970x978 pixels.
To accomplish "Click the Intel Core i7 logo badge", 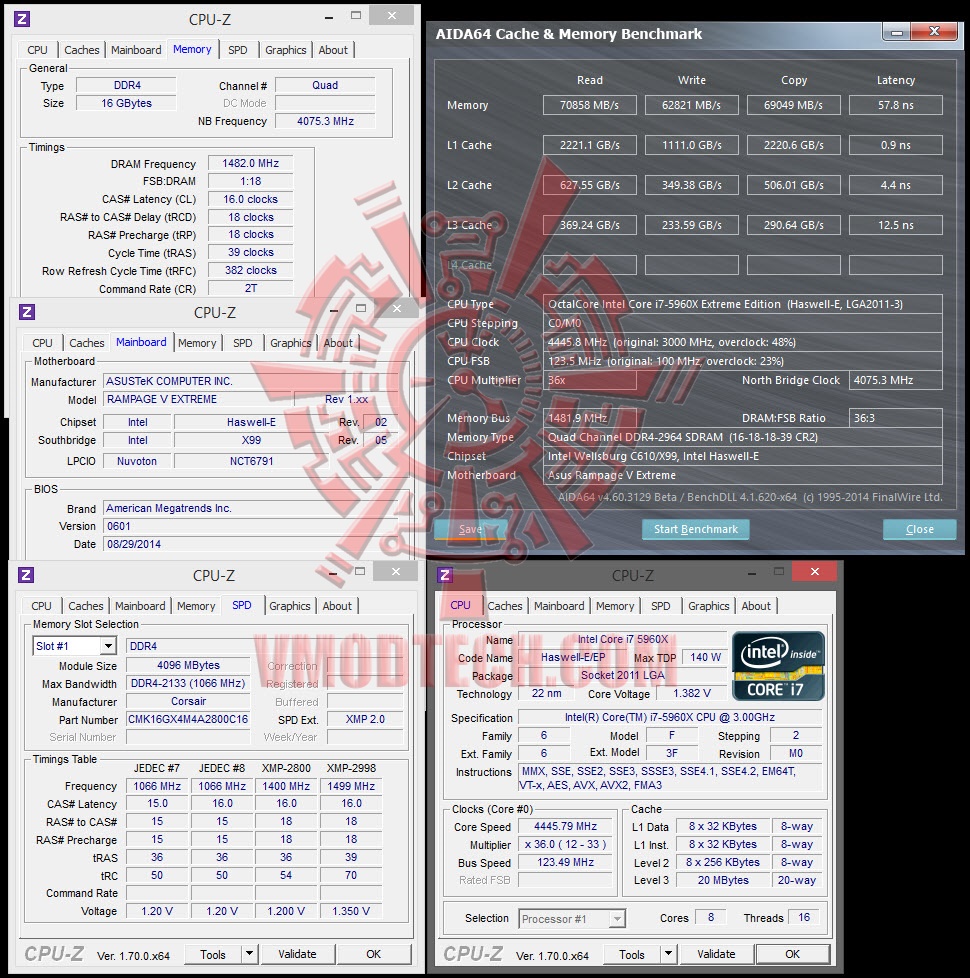I will point(778,666).
